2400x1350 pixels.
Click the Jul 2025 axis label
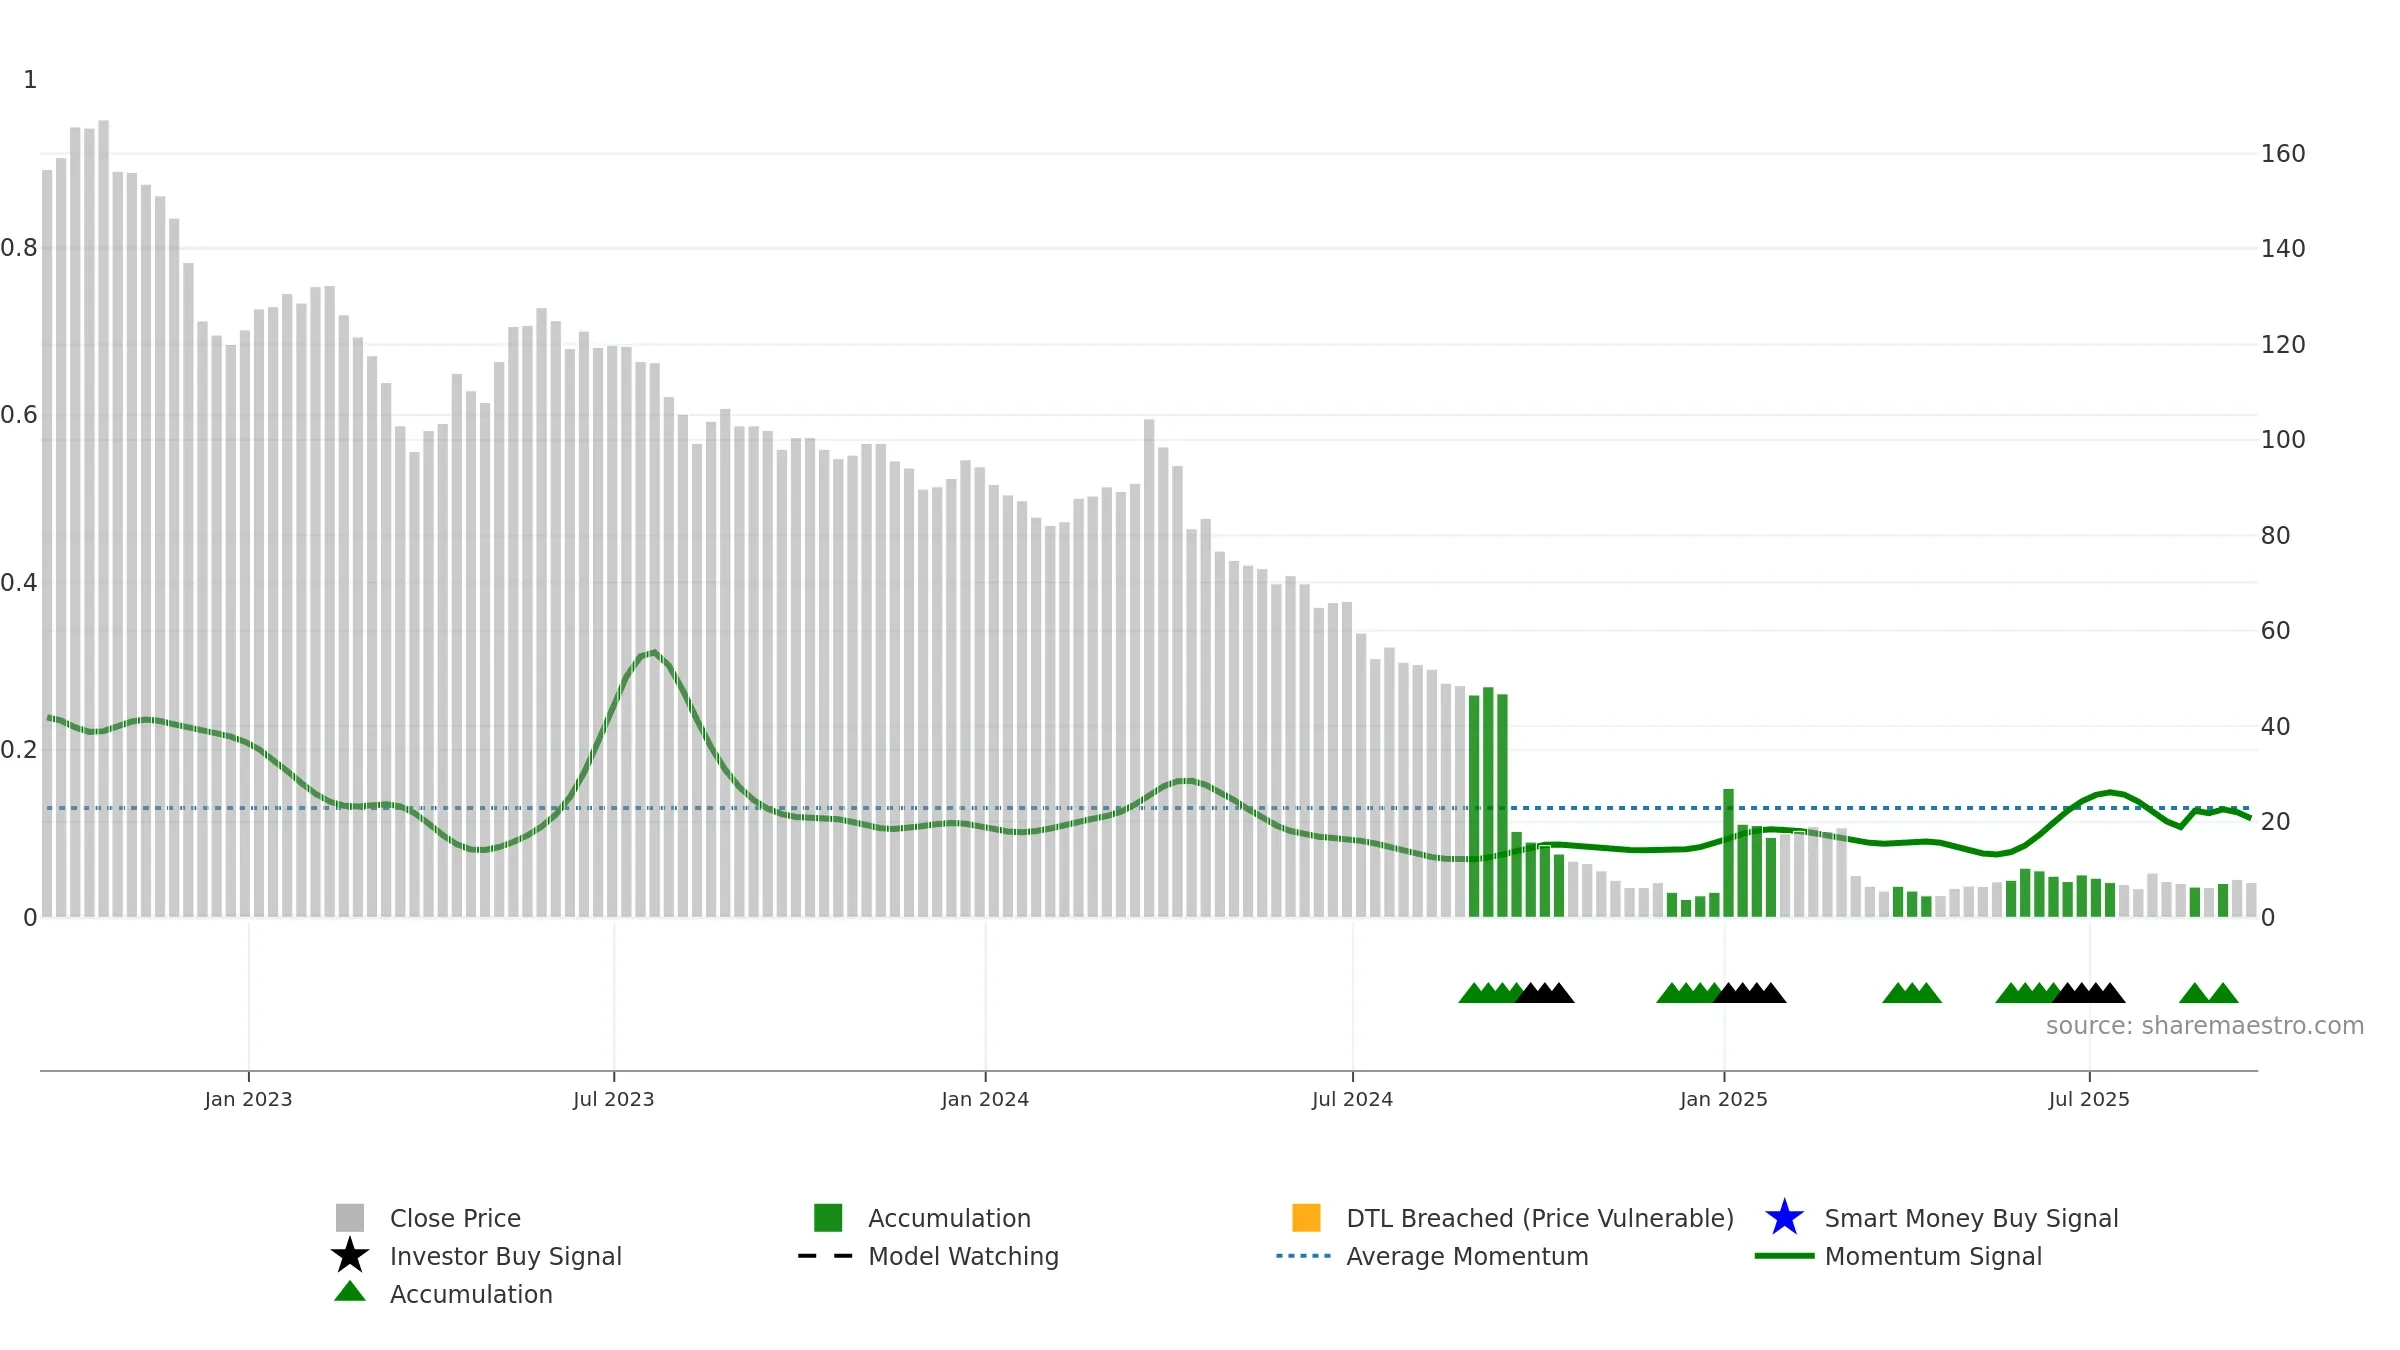click(2089, 1100)
